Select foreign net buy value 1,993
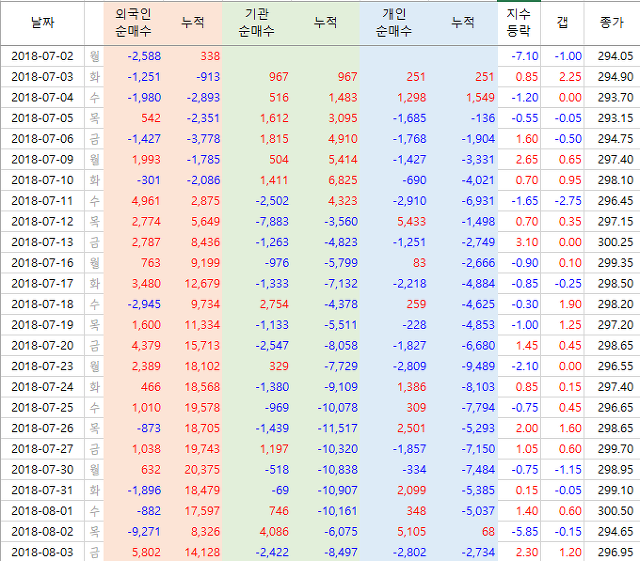The height and width of the screenshot is (561, 640). 146,160
